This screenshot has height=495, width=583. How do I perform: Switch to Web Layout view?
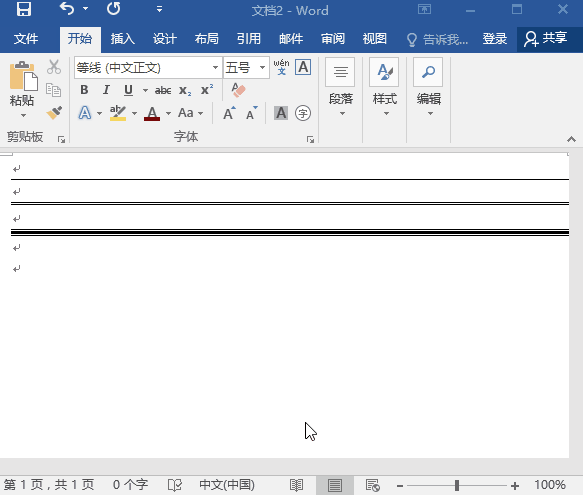pos(373,485)
